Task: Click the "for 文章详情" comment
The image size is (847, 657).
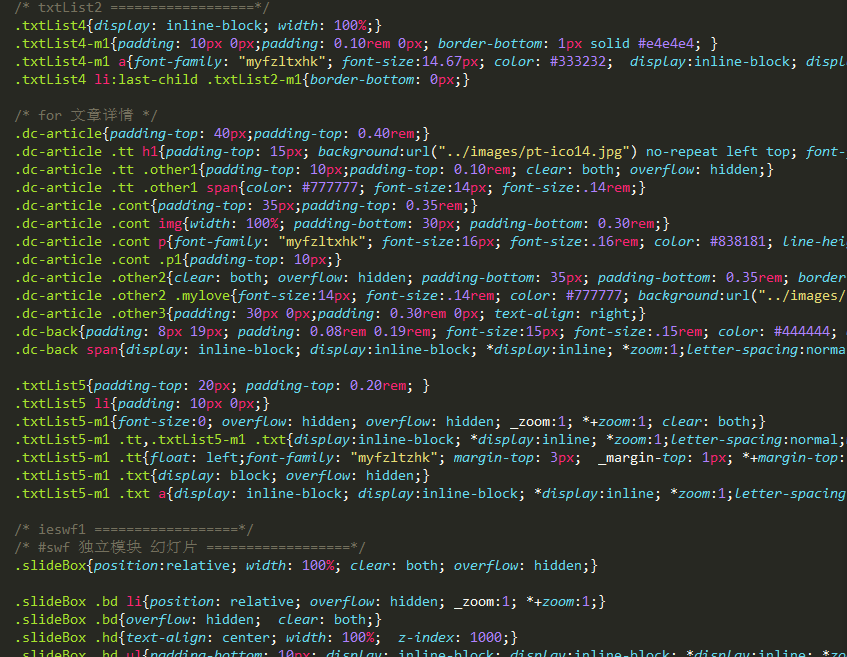Action: click(x=85, y=115)
